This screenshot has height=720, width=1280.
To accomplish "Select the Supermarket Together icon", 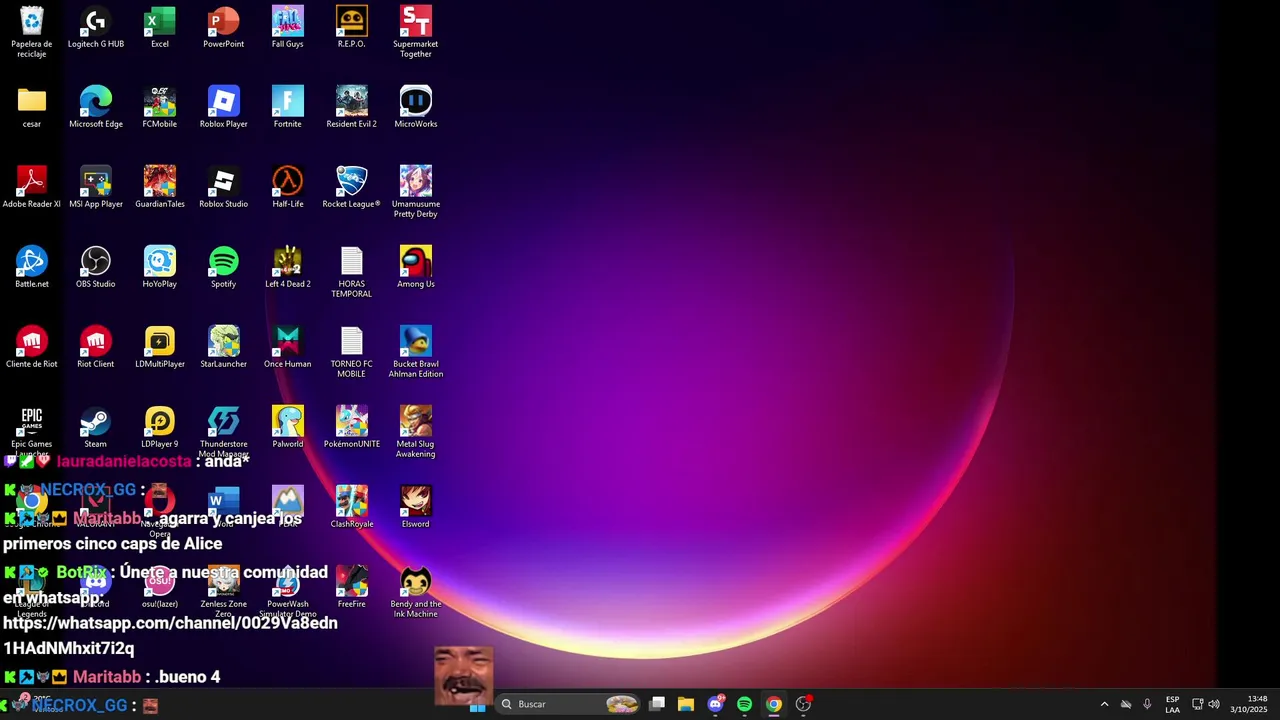I will click(416, 32).
